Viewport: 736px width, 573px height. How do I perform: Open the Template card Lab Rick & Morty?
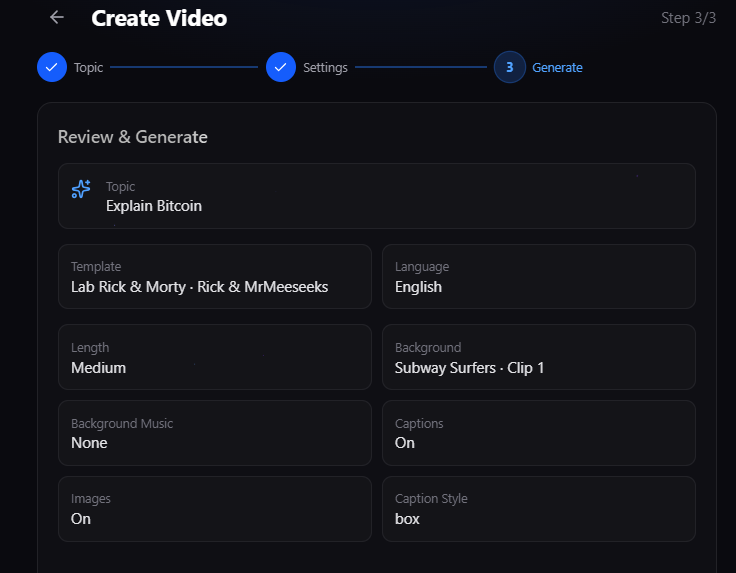pyautogui.click(x=215, y=277)
